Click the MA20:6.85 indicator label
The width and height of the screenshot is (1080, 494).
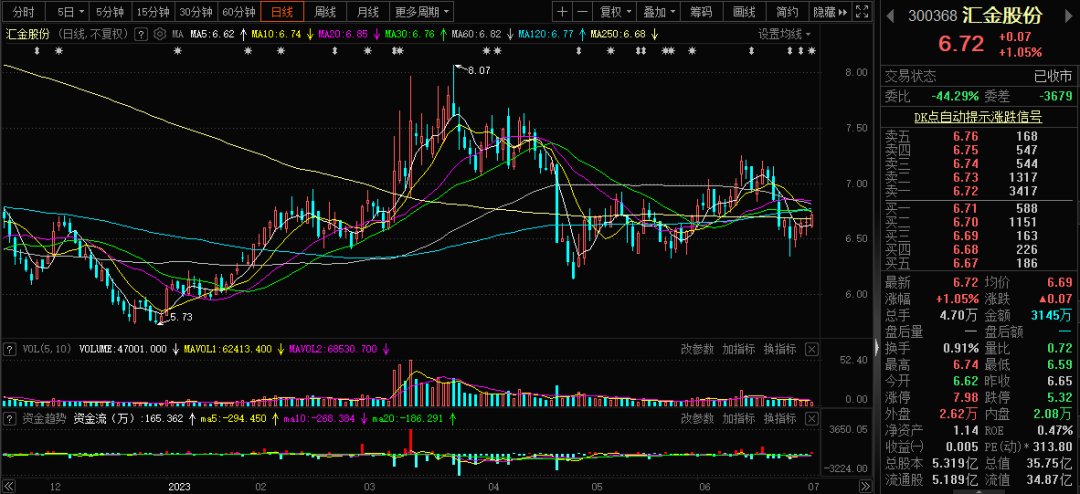(x=343, y=34)
